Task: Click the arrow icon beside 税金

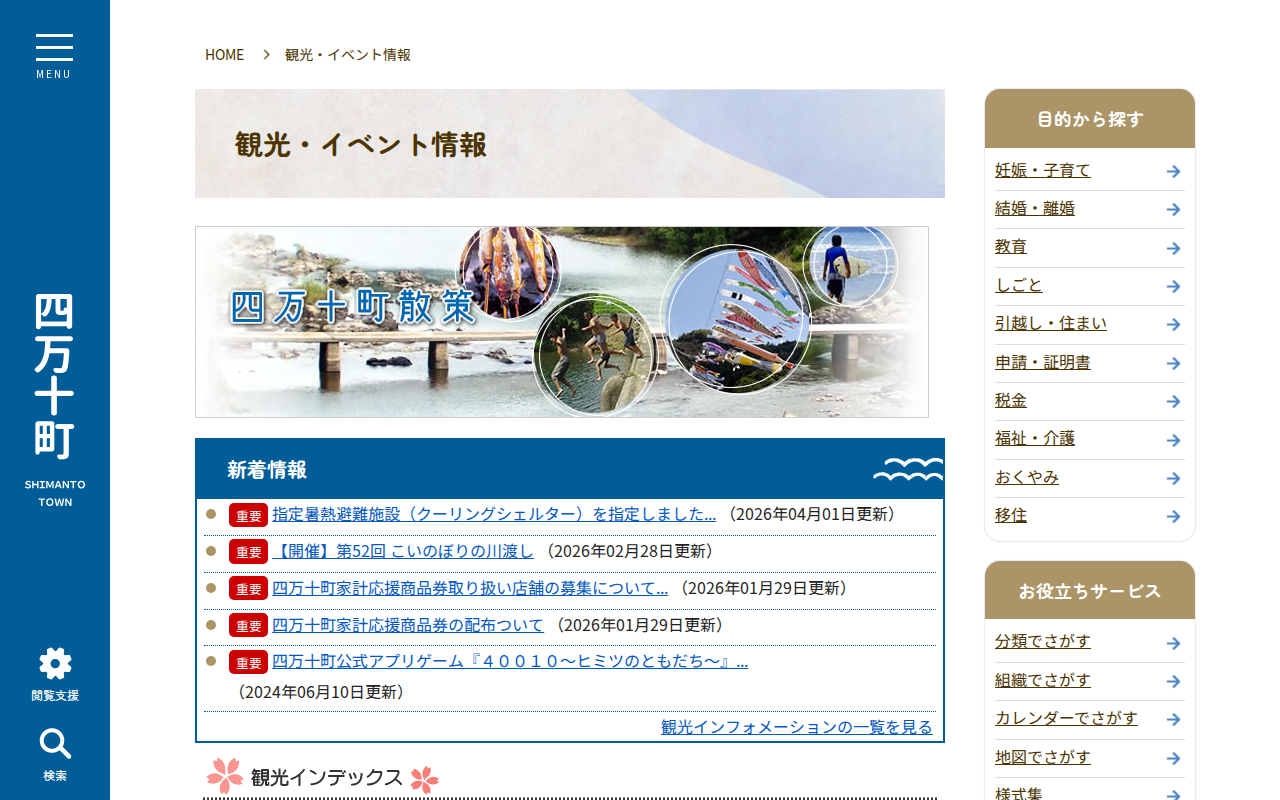Action: tap(1171, 401)
